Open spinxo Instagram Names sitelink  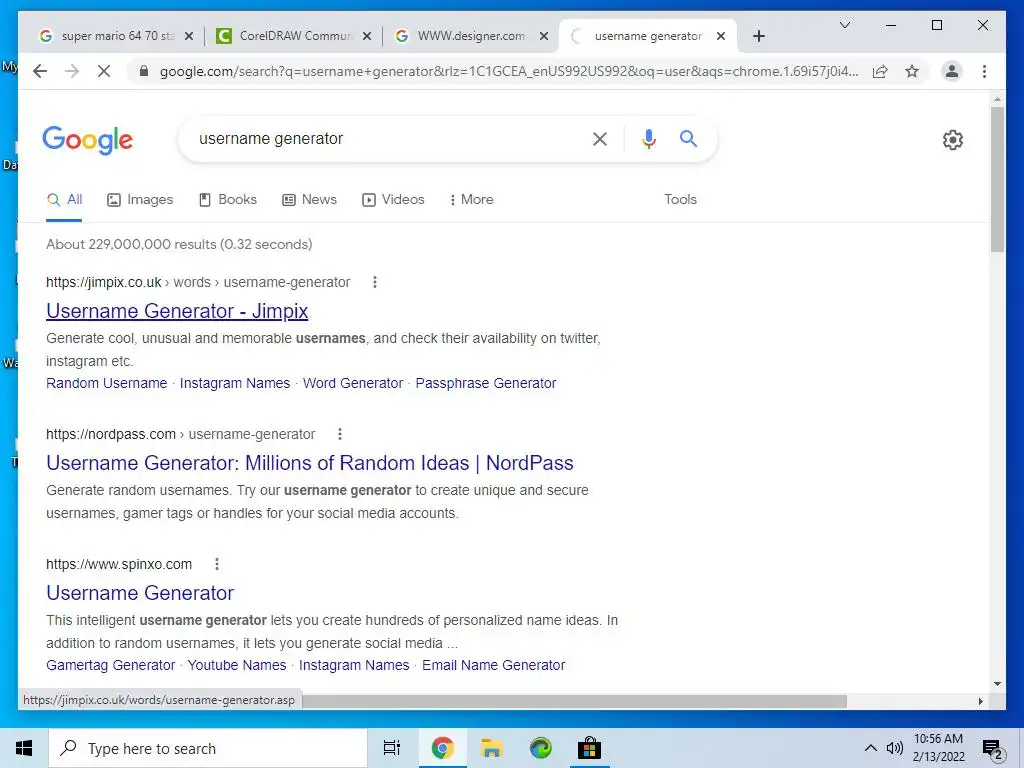pyautogui.click(x=354, y=665)
